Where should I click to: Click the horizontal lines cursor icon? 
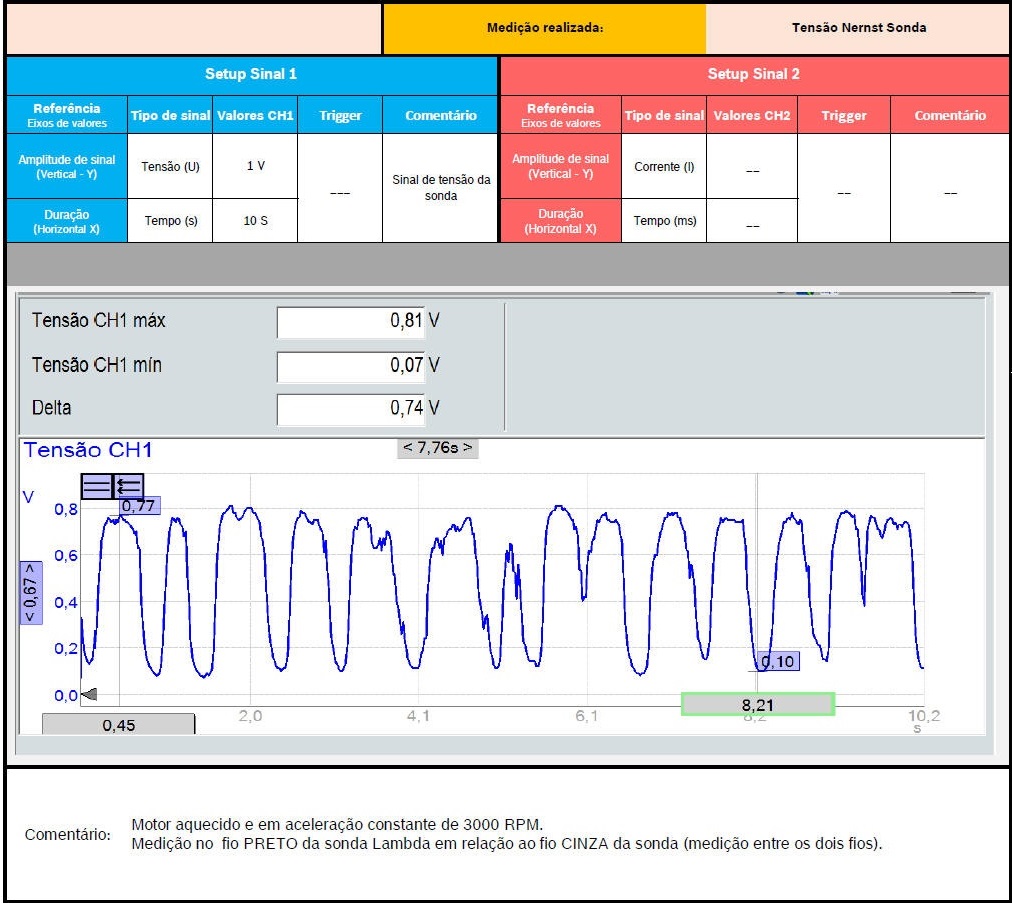pos(97,486)
